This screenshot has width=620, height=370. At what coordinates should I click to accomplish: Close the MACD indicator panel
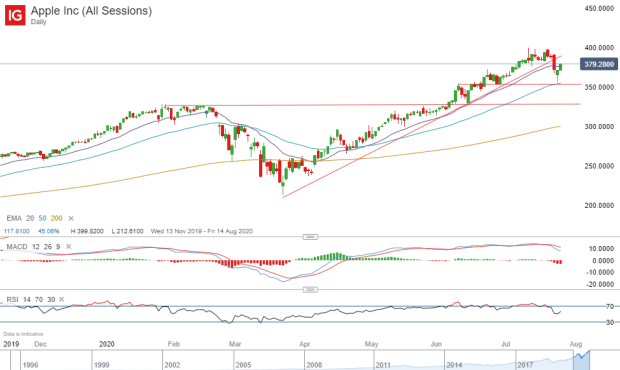[68, 247]
